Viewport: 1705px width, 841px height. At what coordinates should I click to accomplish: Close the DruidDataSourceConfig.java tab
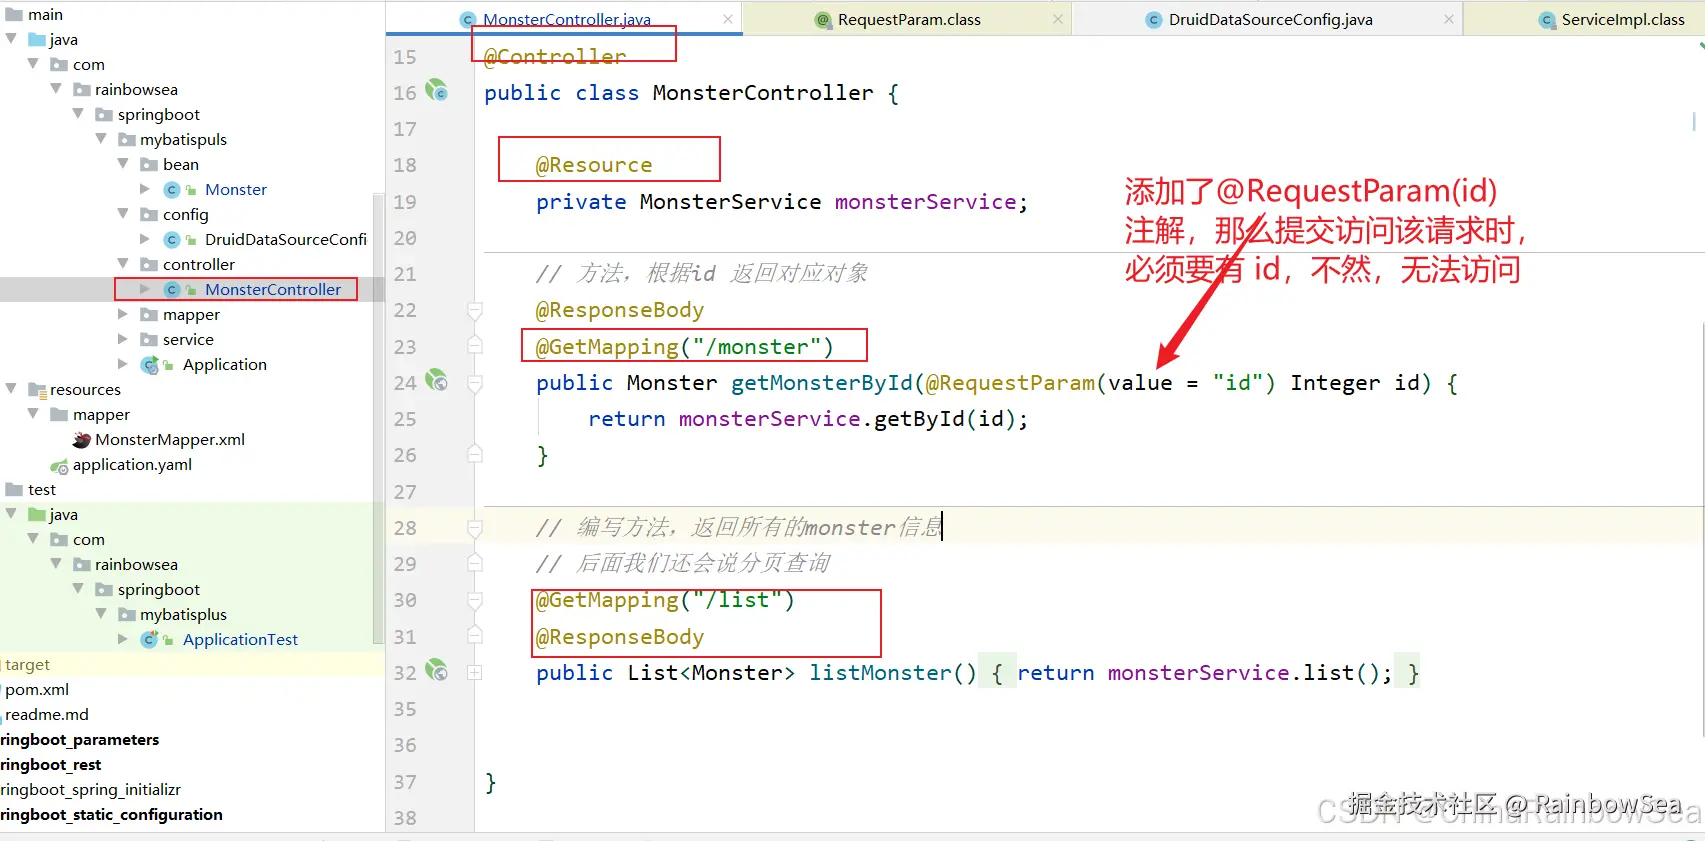click(1449, 19)
